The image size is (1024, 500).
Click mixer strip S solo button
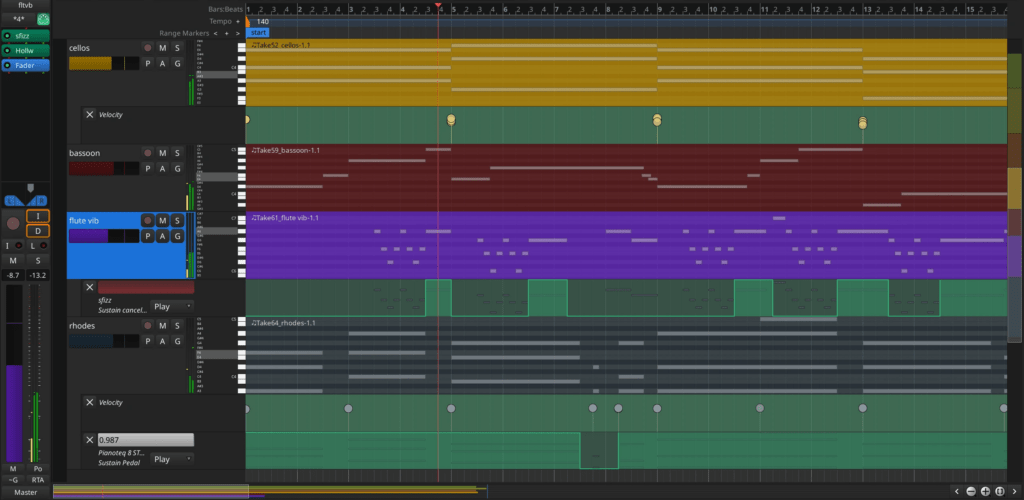click(38, 260)
